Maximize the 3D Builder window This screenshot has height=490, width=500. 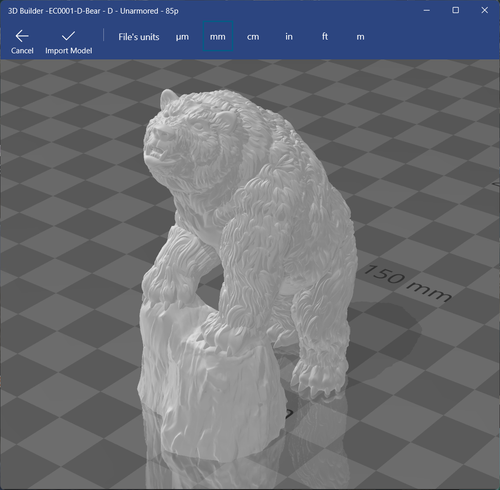pyautogui.click(x=456, y=10)
